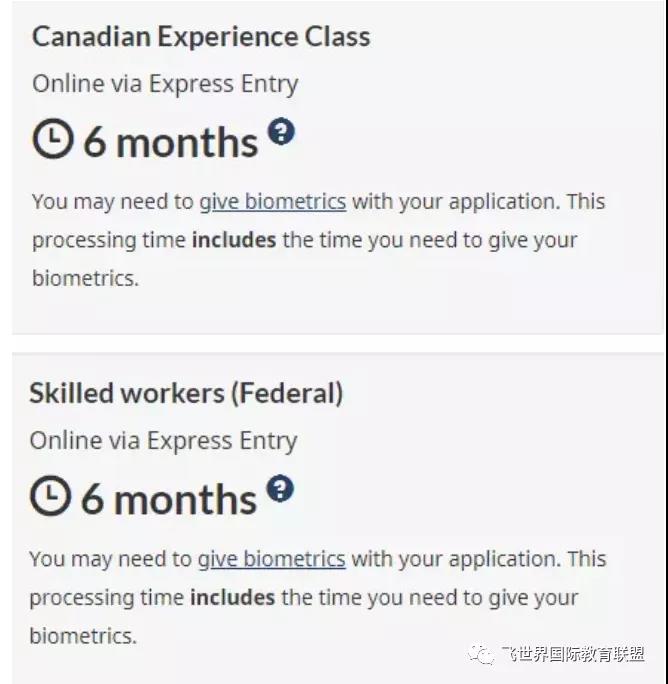Click bold 'includes' word in second card
Image resolution: width=668 pixels, height=684 pixels.
pyautogui.click(x=233, y=598)
